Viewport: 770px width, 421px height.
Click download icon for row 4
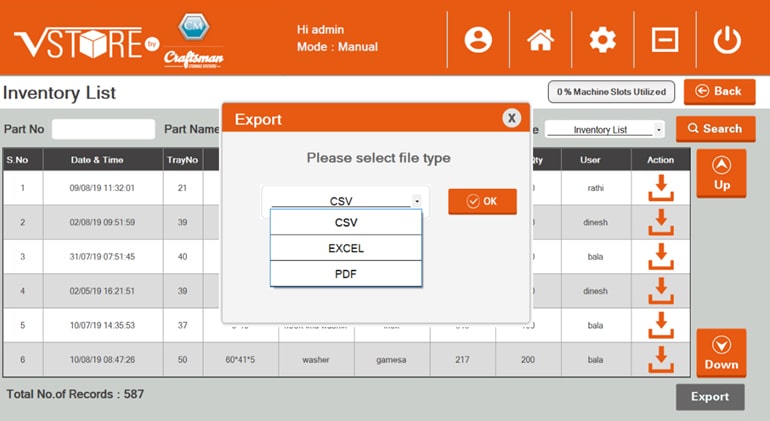(x=661, y=291)
